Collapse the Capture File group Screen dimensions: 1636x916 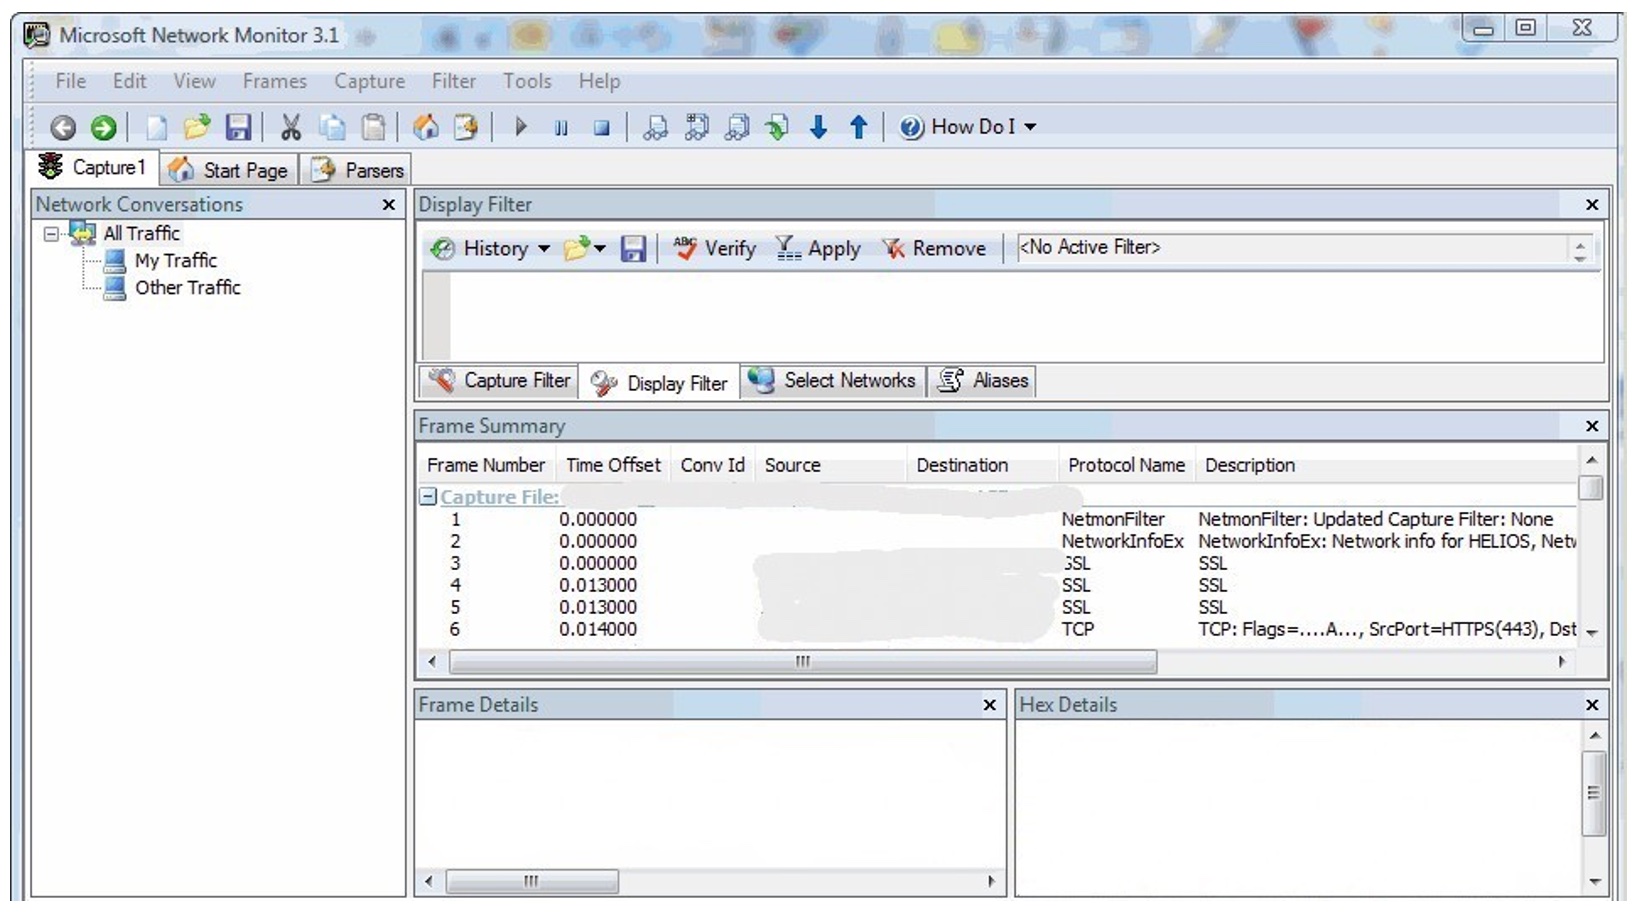(428, 497)
